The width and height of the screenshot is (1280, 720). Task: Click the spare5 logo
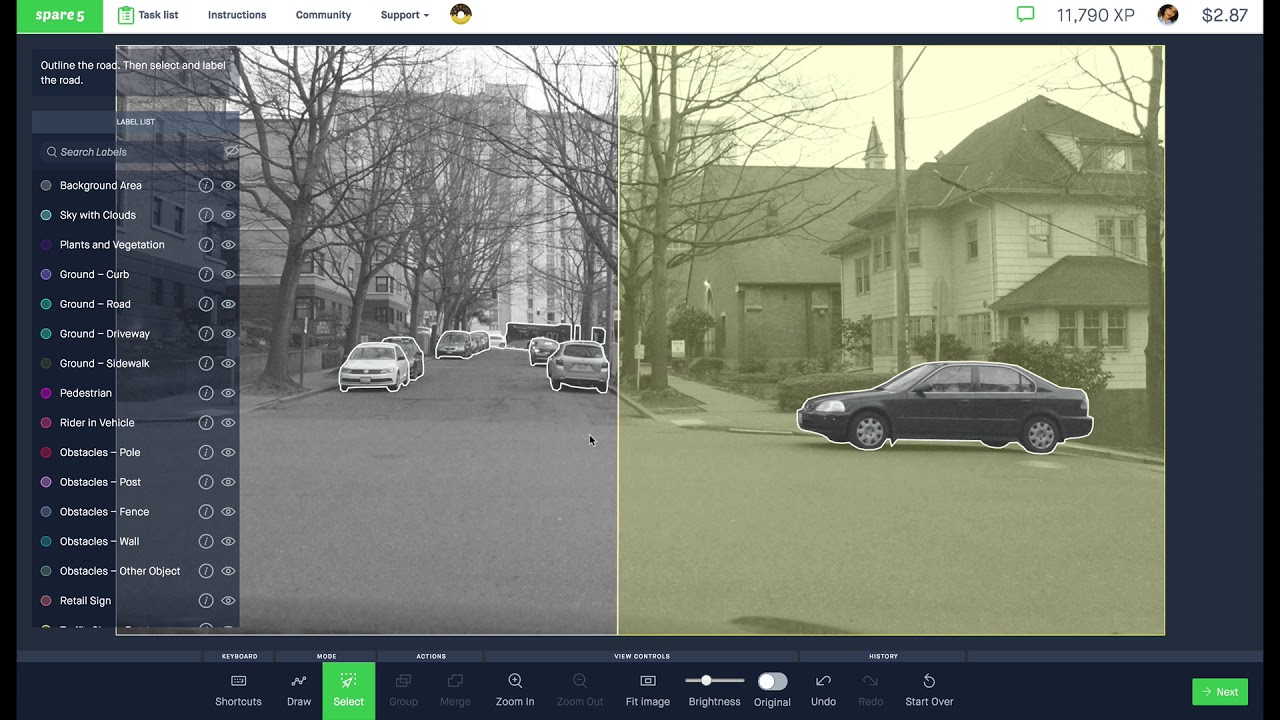point(60,15)
